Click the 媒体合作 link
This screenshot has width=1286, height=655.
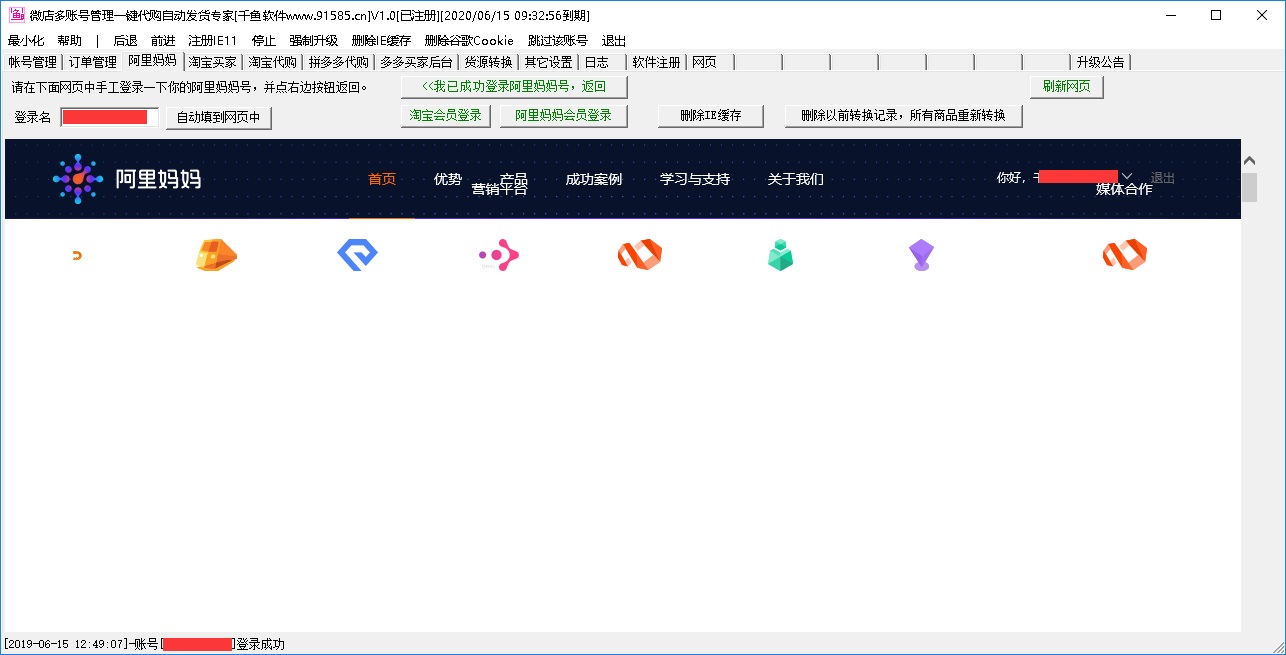1124,189
